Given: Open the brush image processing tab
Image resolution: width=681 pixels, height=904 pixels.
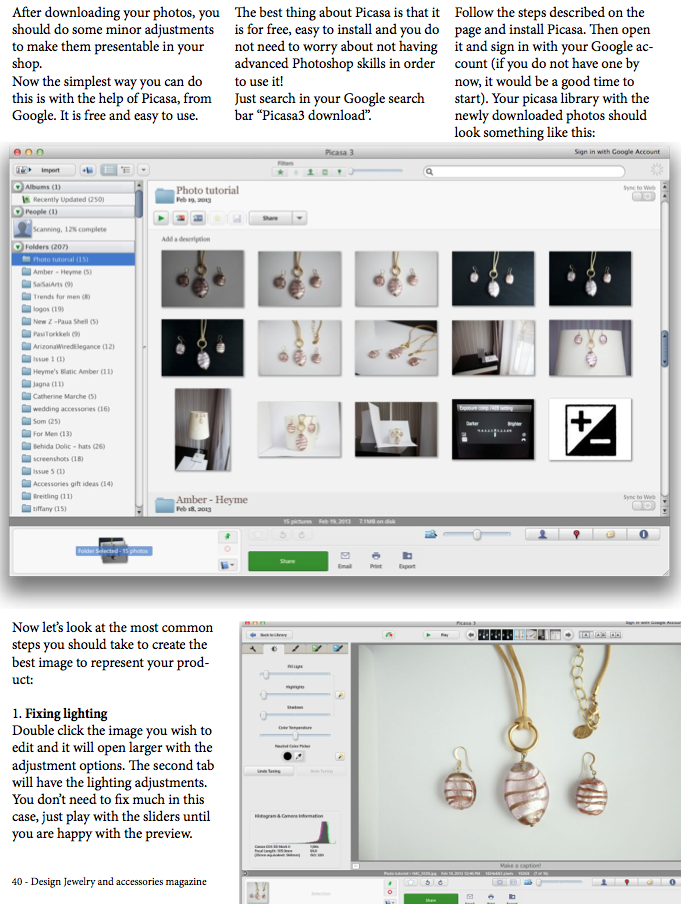Looking at the screenshot, I should 295,649.
